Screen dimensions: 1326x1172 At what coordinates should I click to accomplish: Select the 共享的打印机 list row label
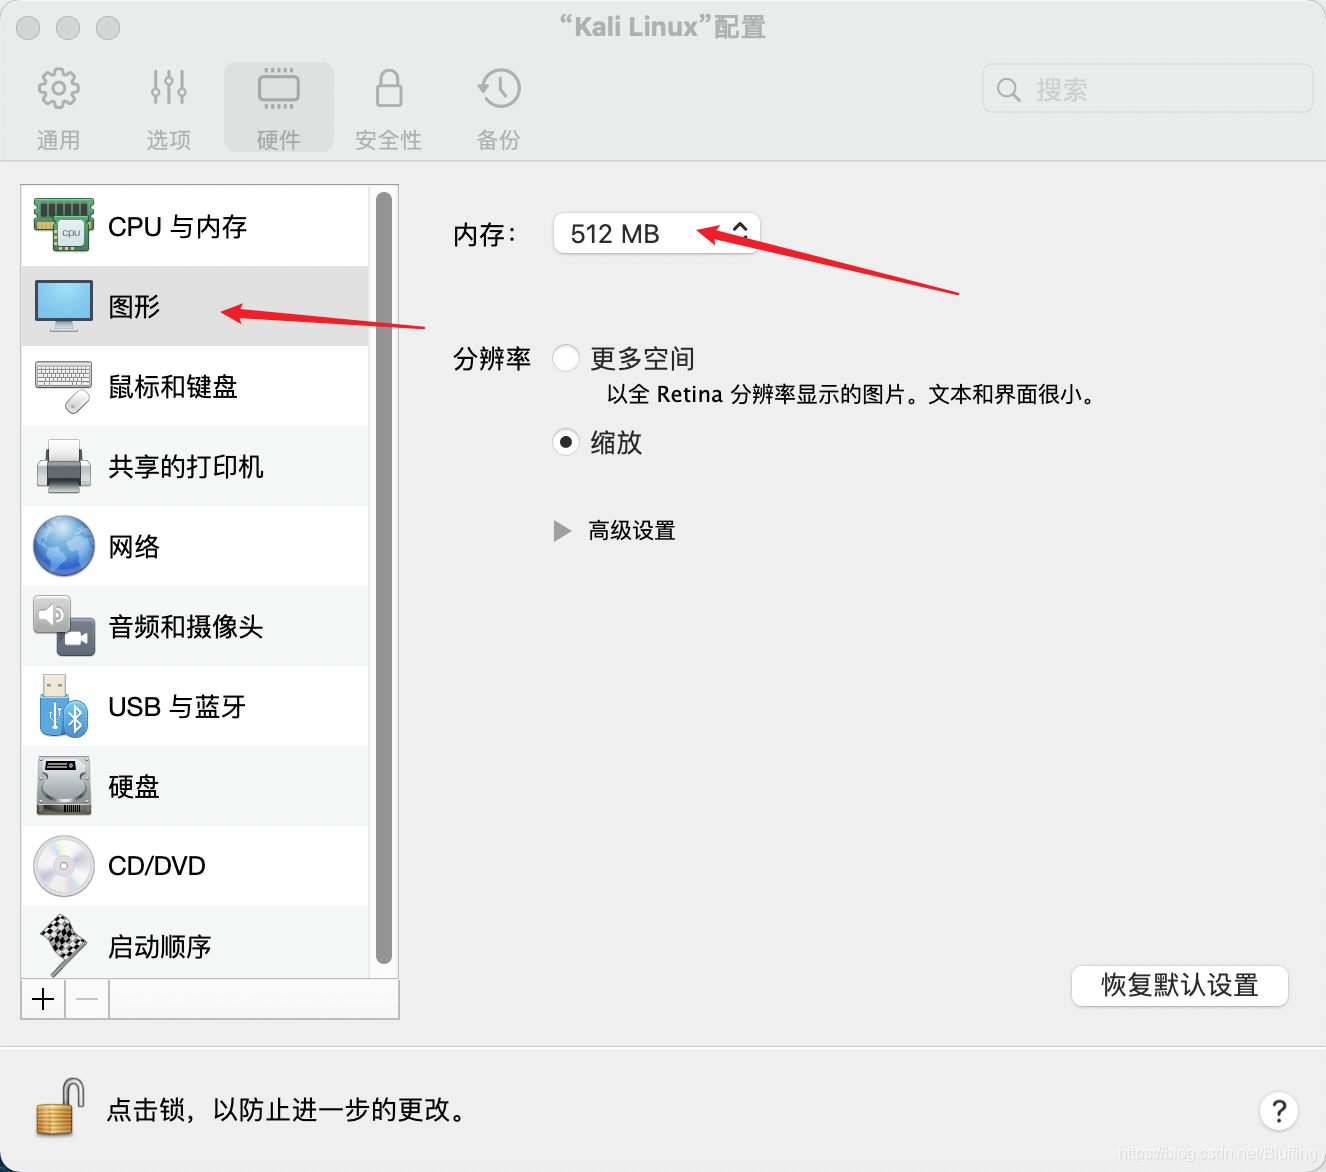click(186, 467)
